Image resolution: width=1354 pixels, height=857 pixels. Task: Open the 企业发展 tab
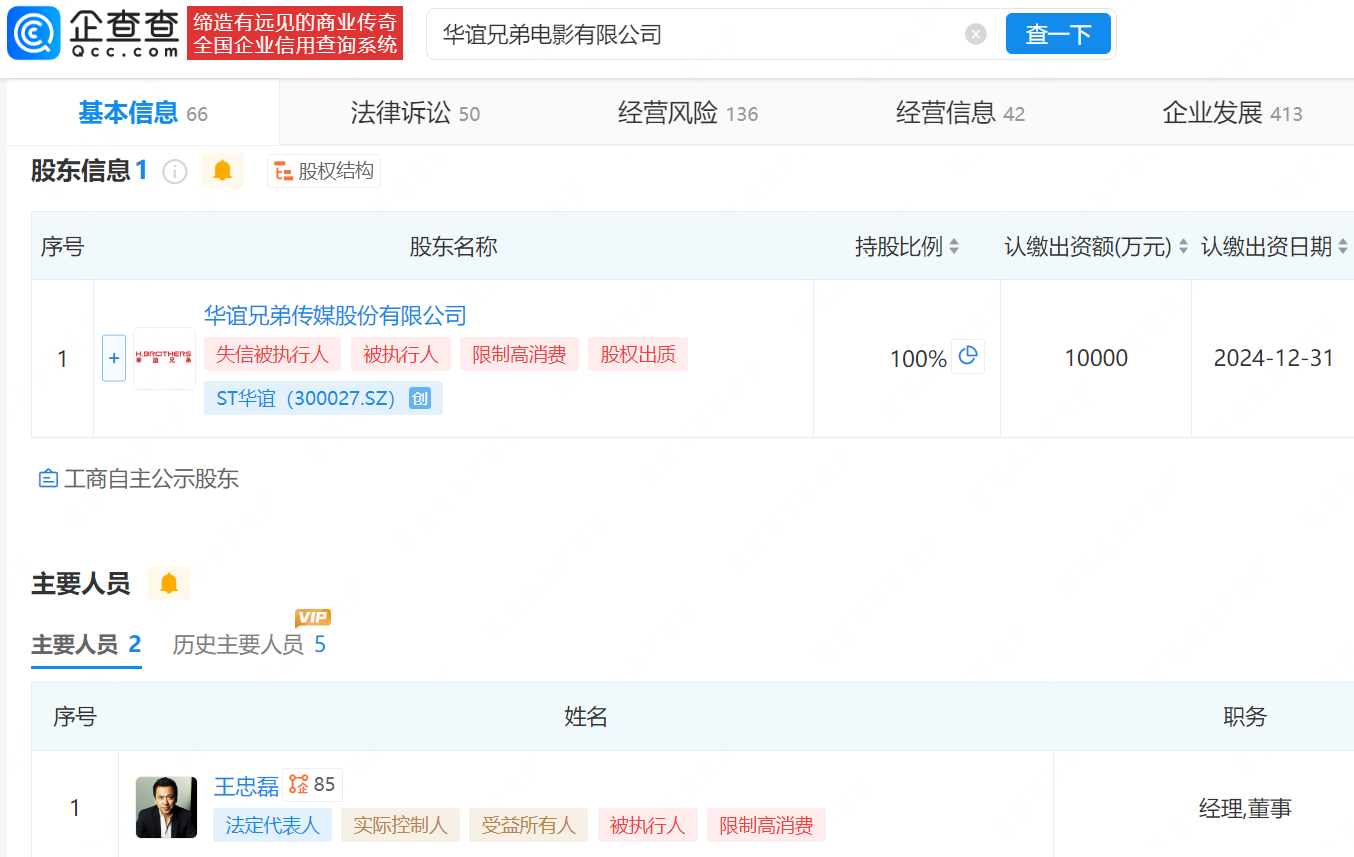coord(1232,113)
